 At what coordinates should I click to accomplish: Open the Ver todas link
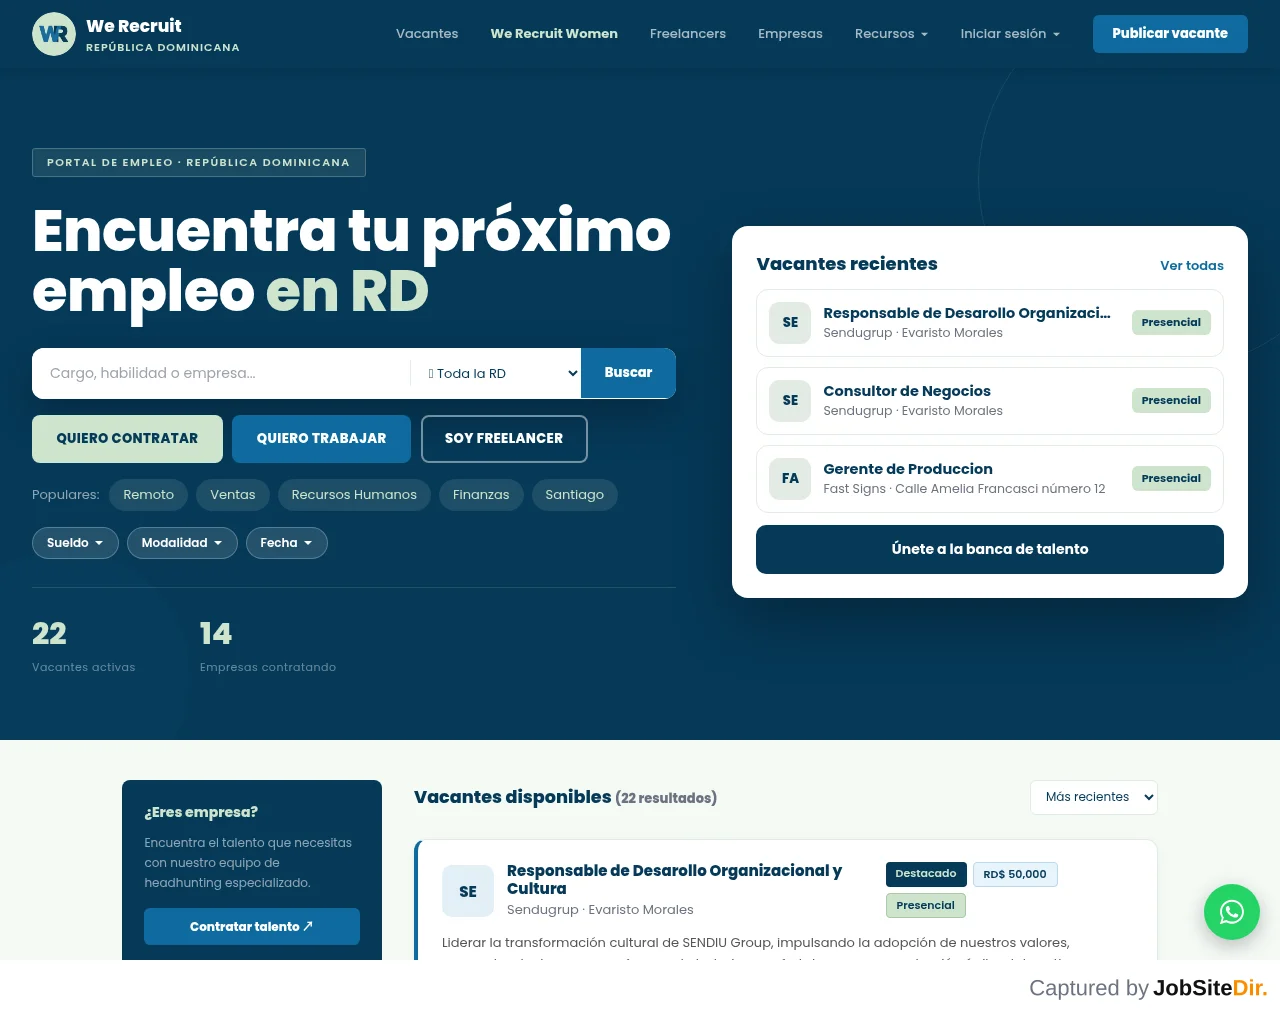pyautogui.click(x=1192, y=266)
